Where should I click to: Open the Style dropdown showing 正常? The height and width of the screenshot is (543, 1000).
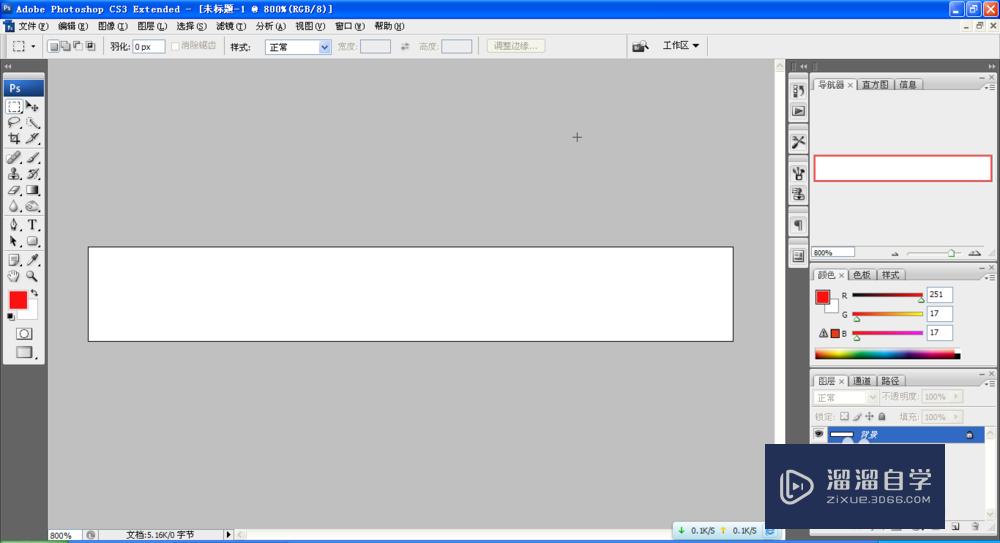click(x=298, y=47)
